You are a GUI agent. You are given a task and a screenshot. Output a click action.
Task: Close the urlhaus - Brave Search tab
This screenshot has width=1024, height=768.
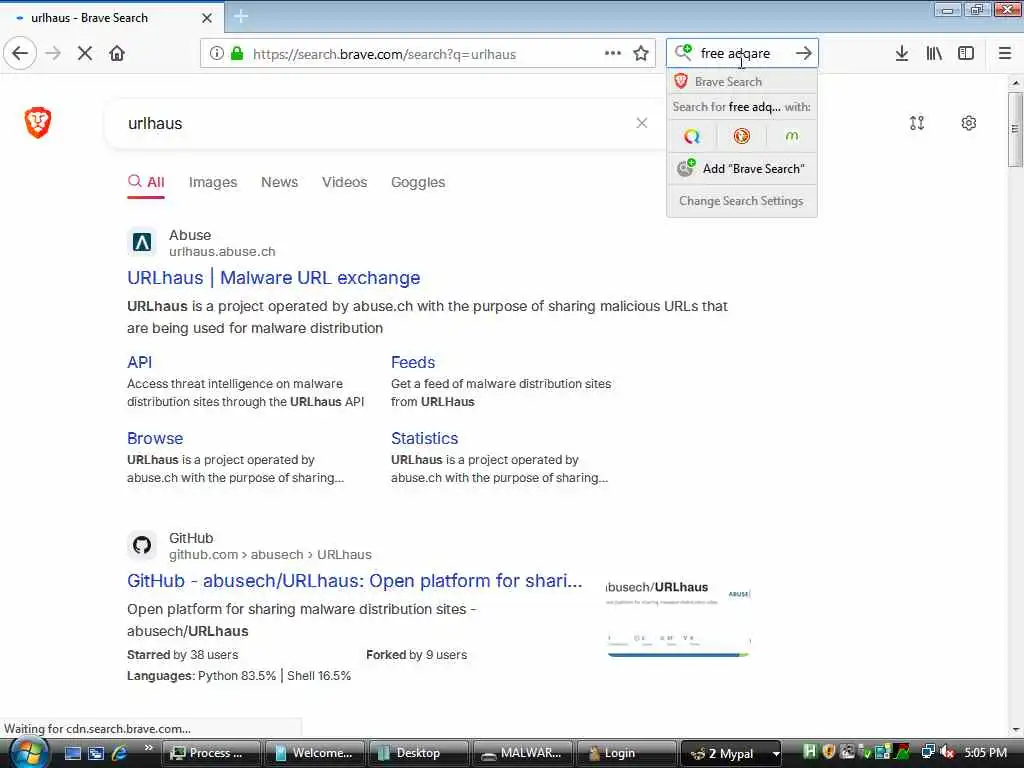[207, 18]
